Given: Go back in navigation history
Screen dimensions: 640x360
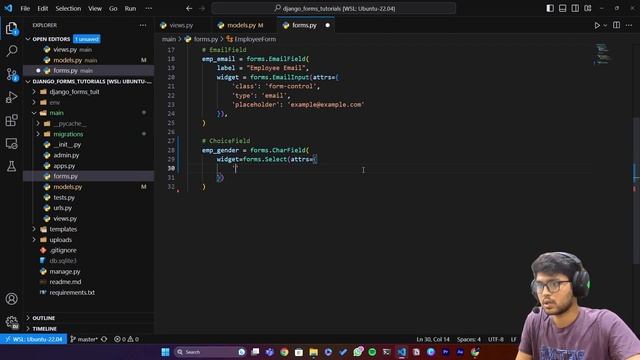Looking at the screenshot, I should click(x=189, y=9).
